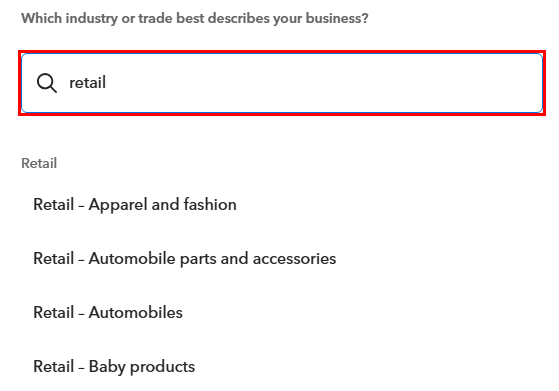Click the search lens icon beside retail text
Viewport: 559px width, 391px height.
47,83
